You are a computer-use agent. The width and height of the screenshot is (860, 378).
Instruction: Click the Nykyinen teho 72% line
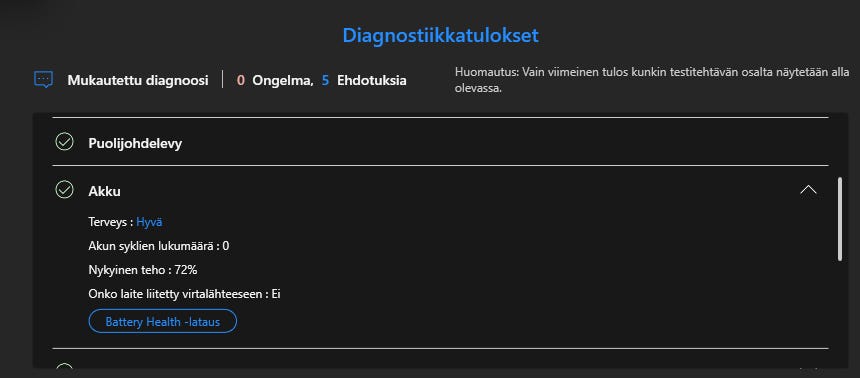(x=143, y=270)
